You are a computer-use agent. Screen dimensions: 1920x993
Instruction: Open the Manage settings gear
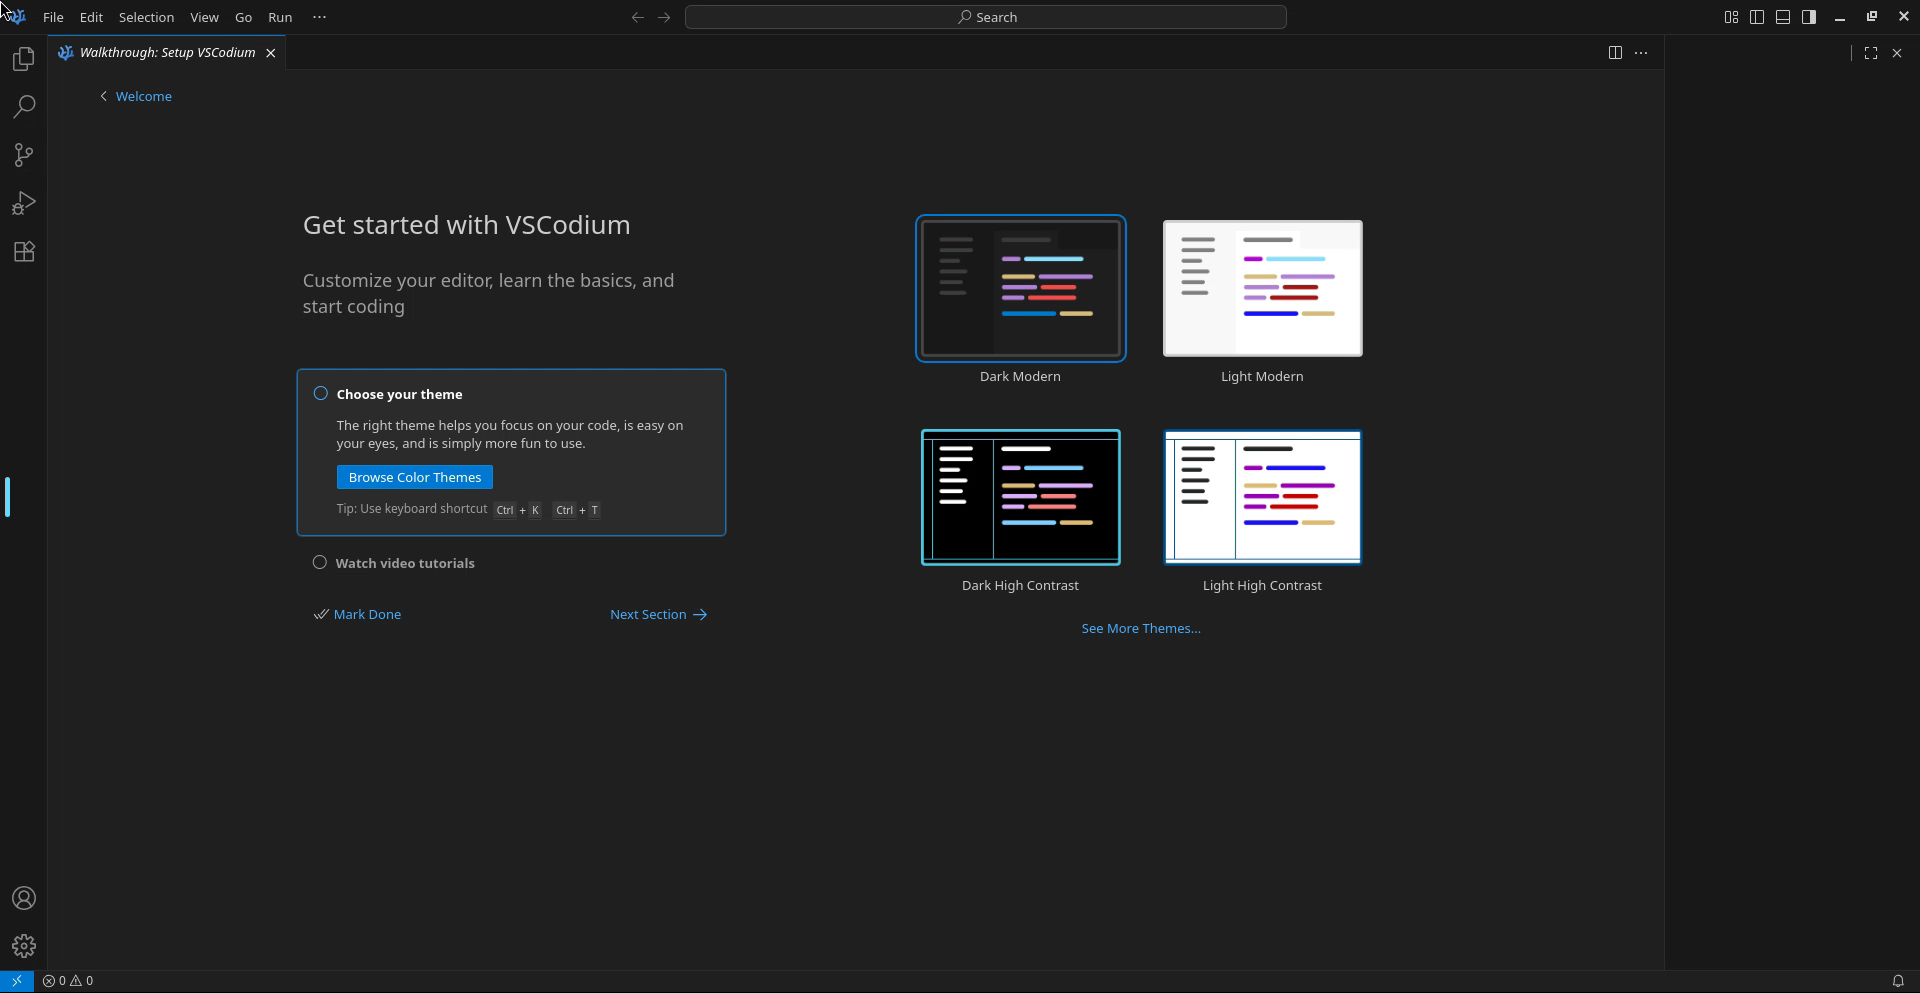23,945
